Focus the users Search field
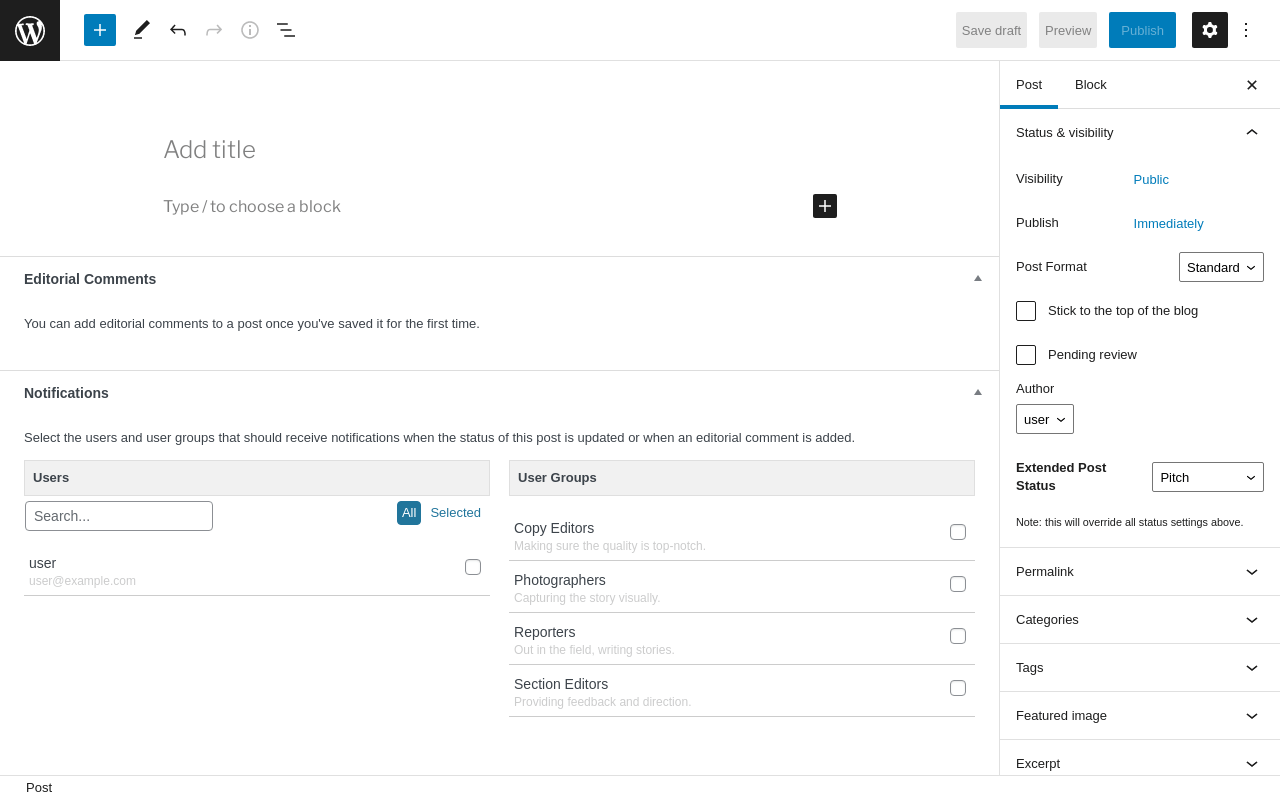 point(119,516)
